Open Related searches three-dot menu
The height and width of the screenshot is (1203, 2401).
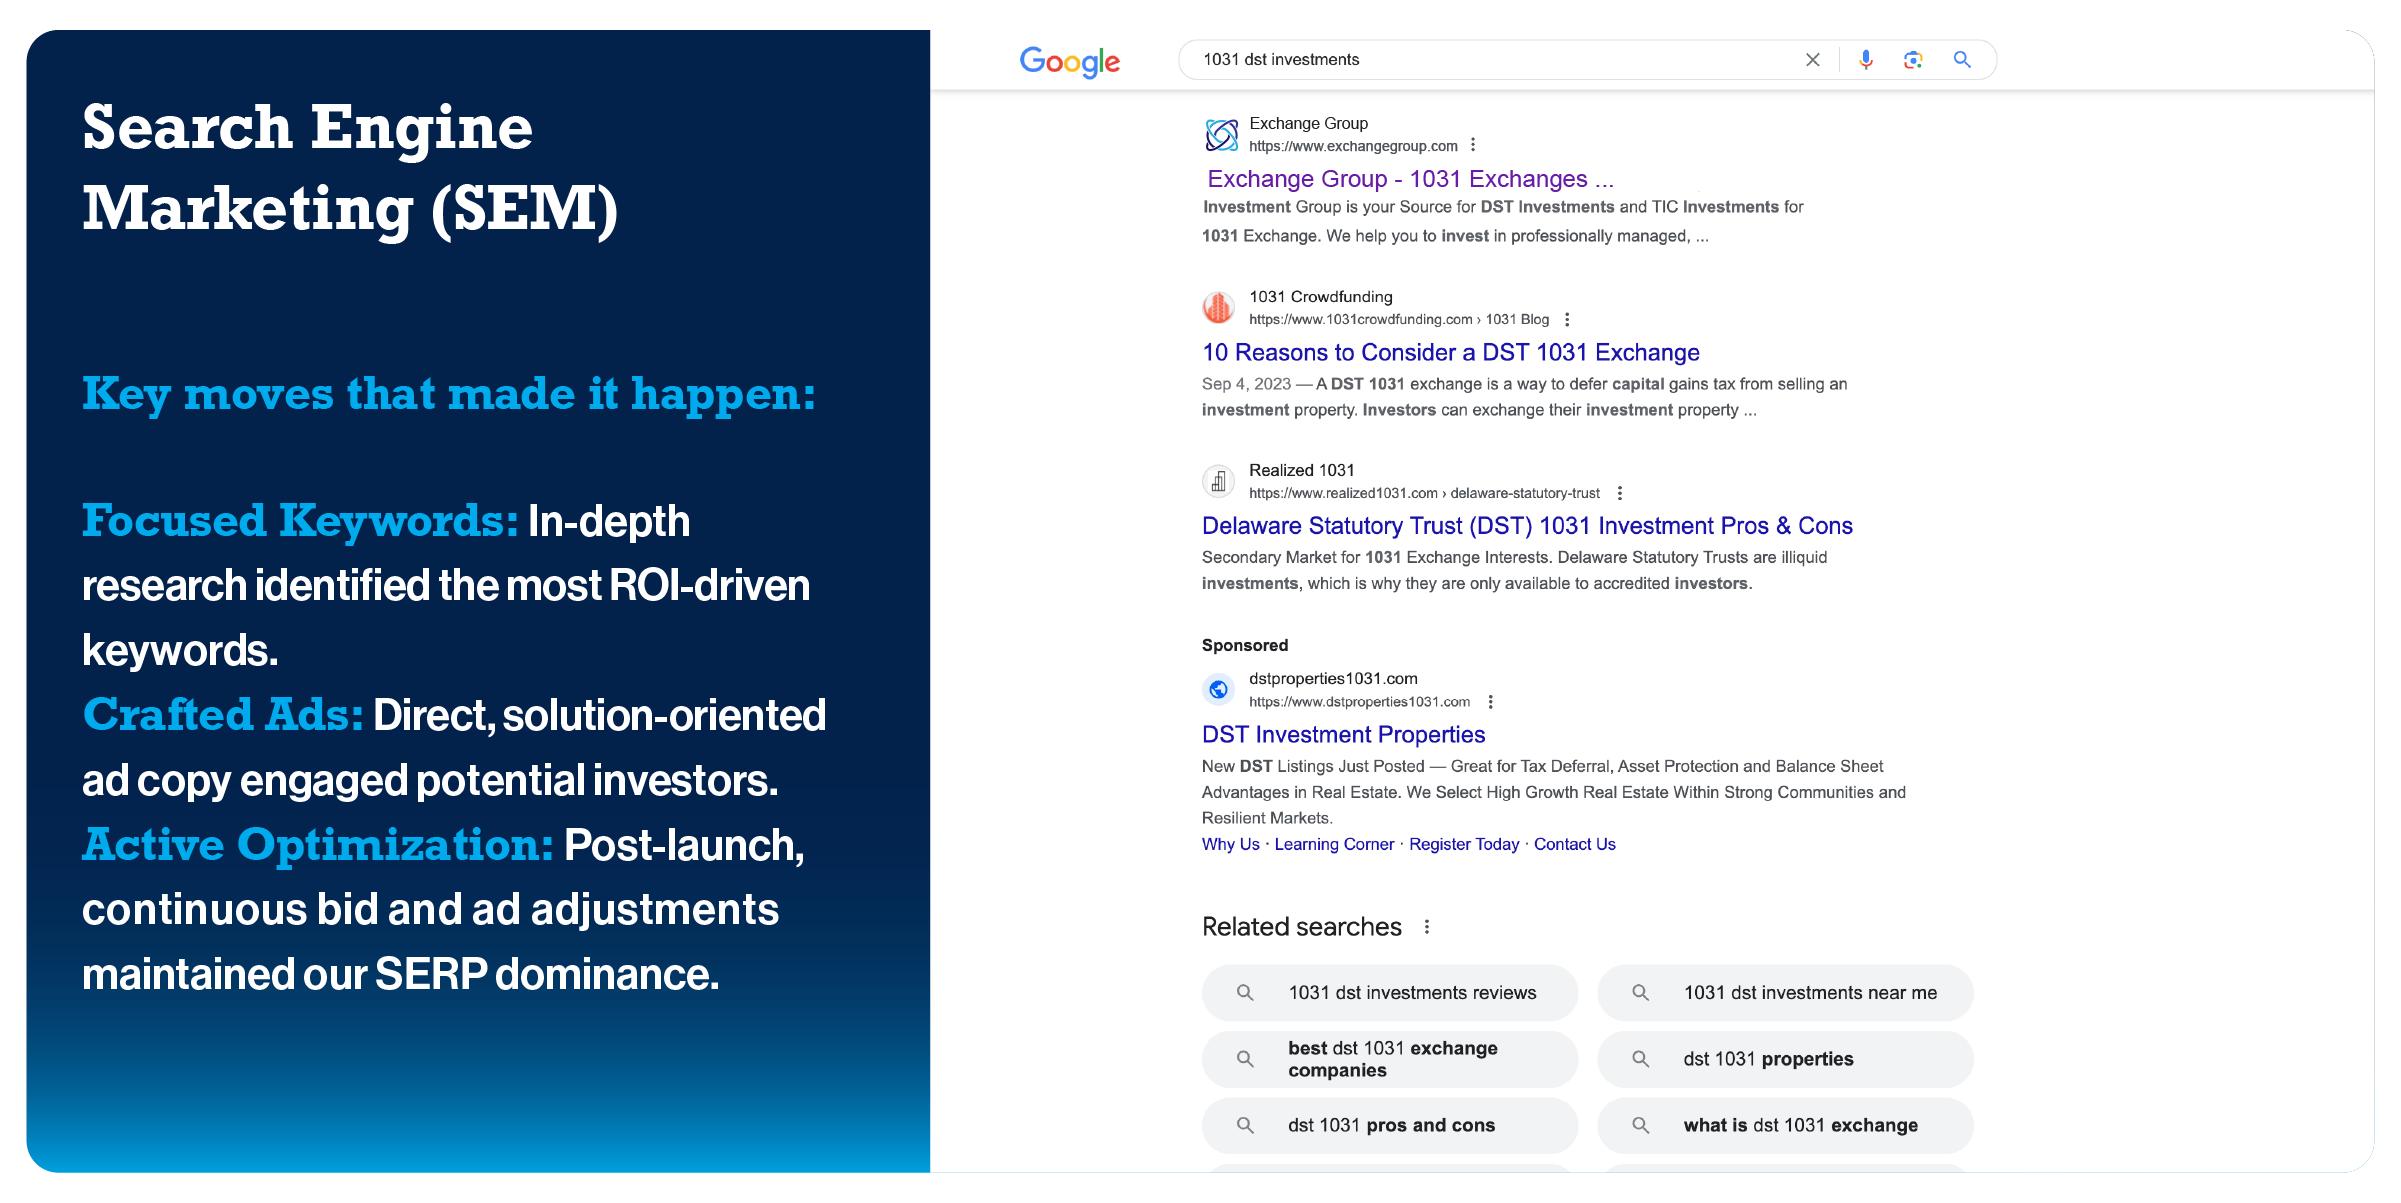click(x=1427, y=927)
